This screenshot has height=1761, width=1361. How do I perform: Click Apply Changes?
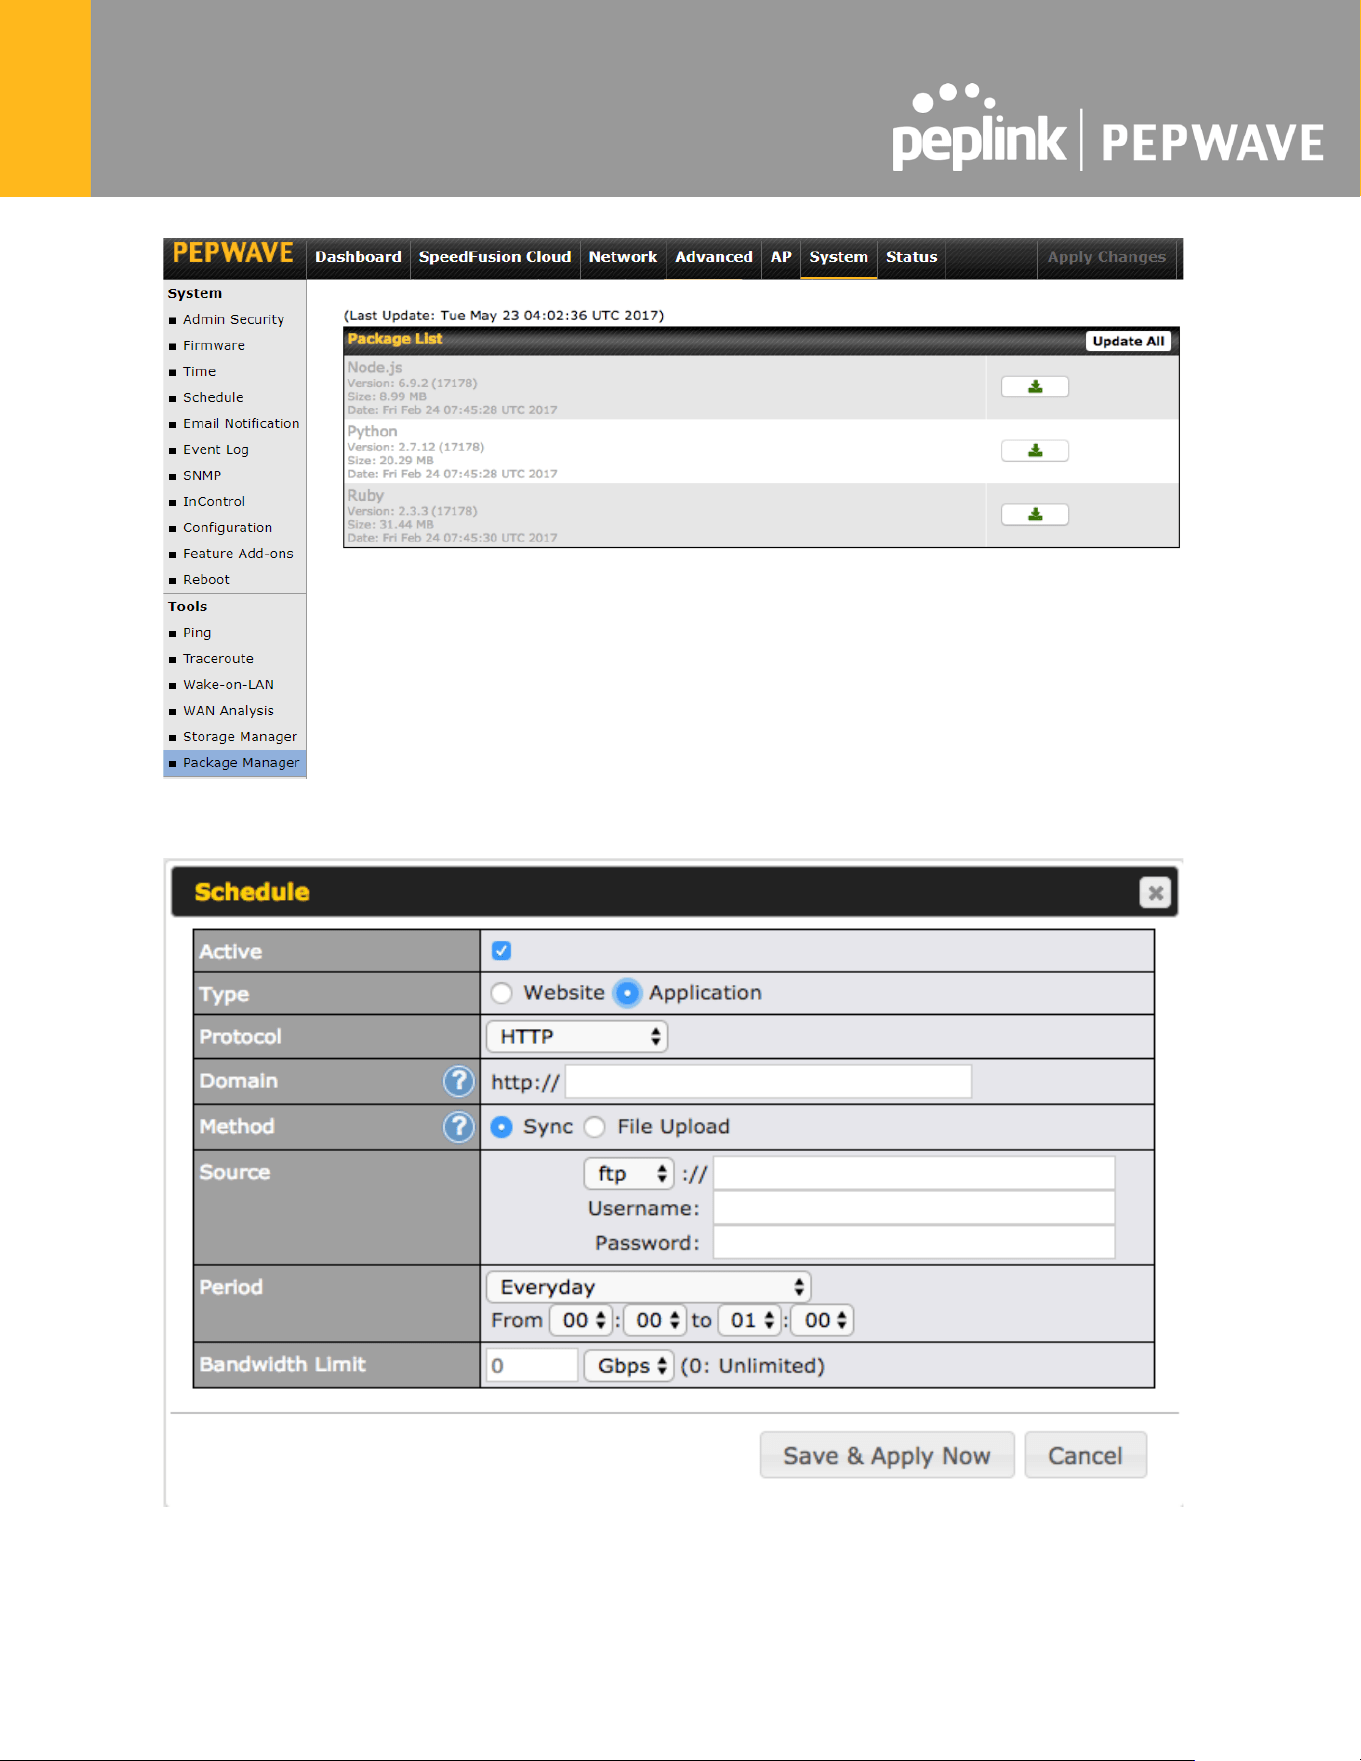(x=1107, y=258)
